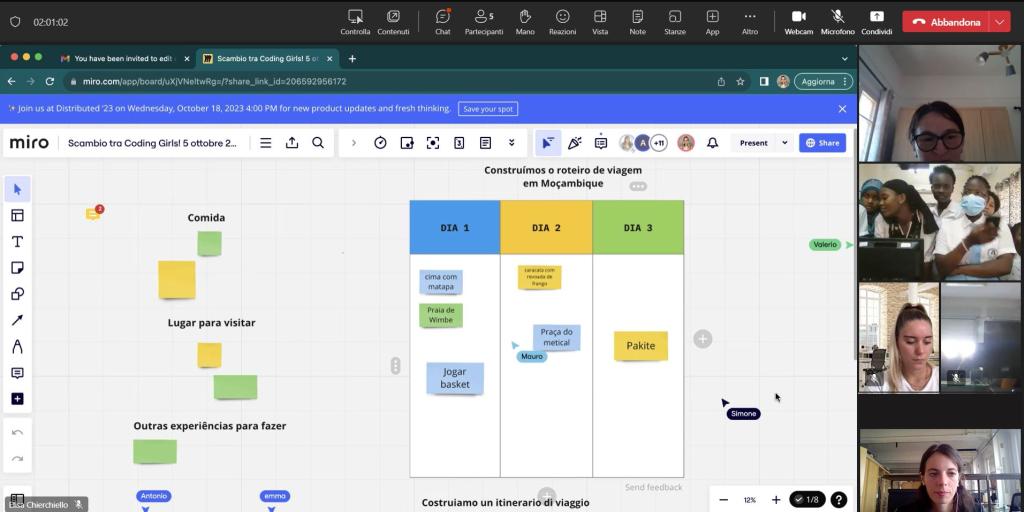Open a new browser tab
1024x512 pixels.
(352, 59)
